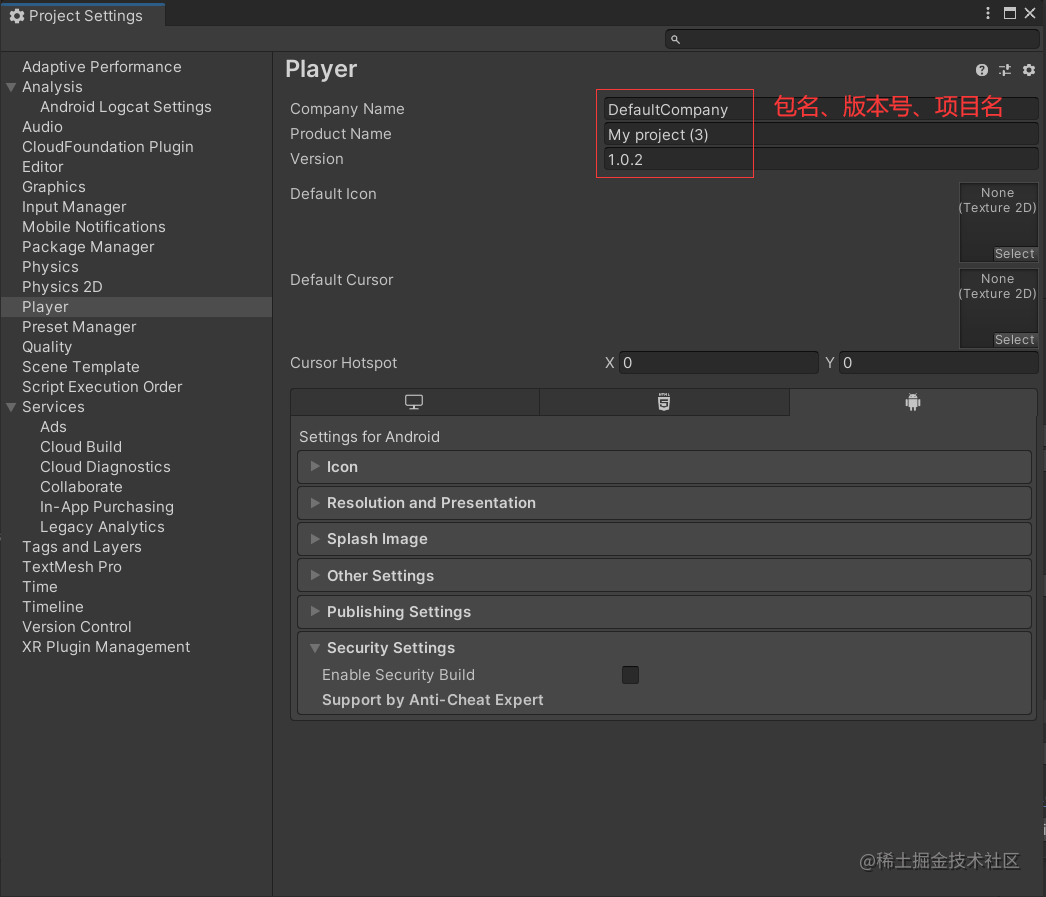The image size is (1046, 897).
Task: Open Physics settings
Action: [50, 267]
